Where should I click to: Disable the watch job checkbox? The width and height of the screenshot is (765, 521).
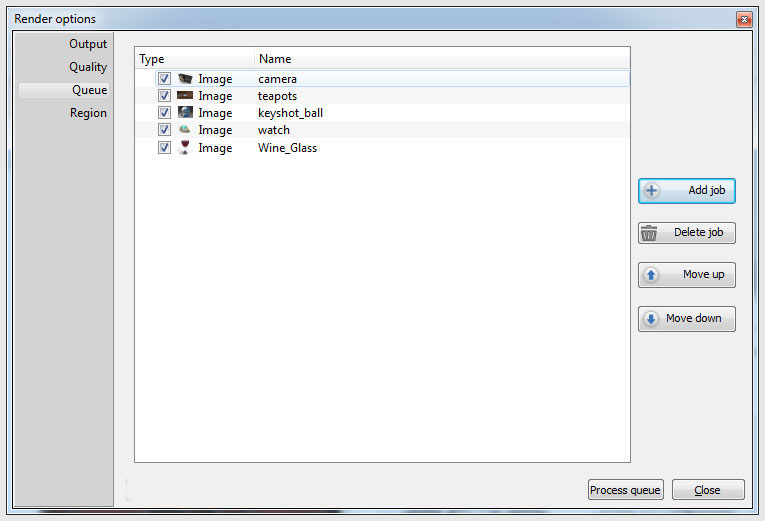click(x=164, y=130)
